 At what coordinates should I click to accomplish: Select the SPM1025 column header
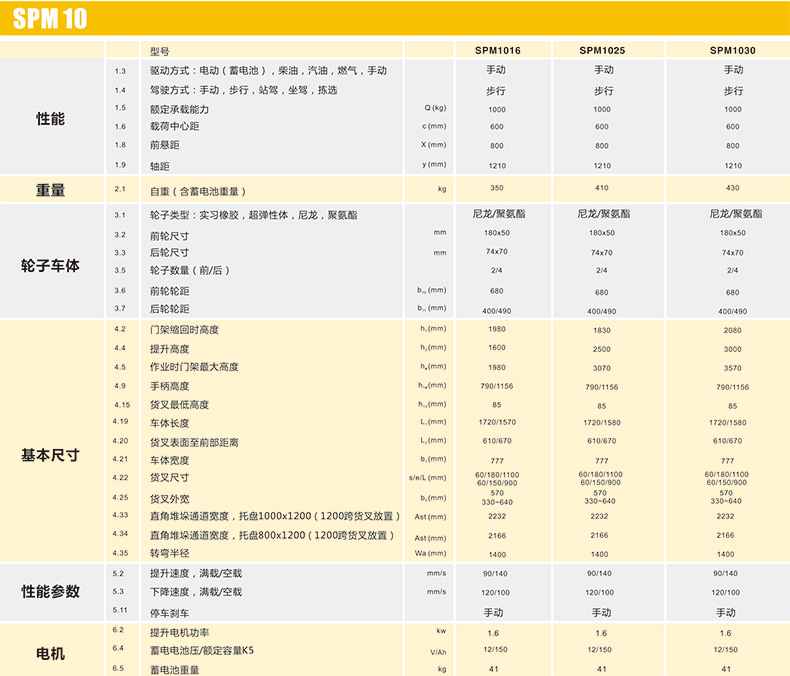pyautogui.click(x=602, y=50)
